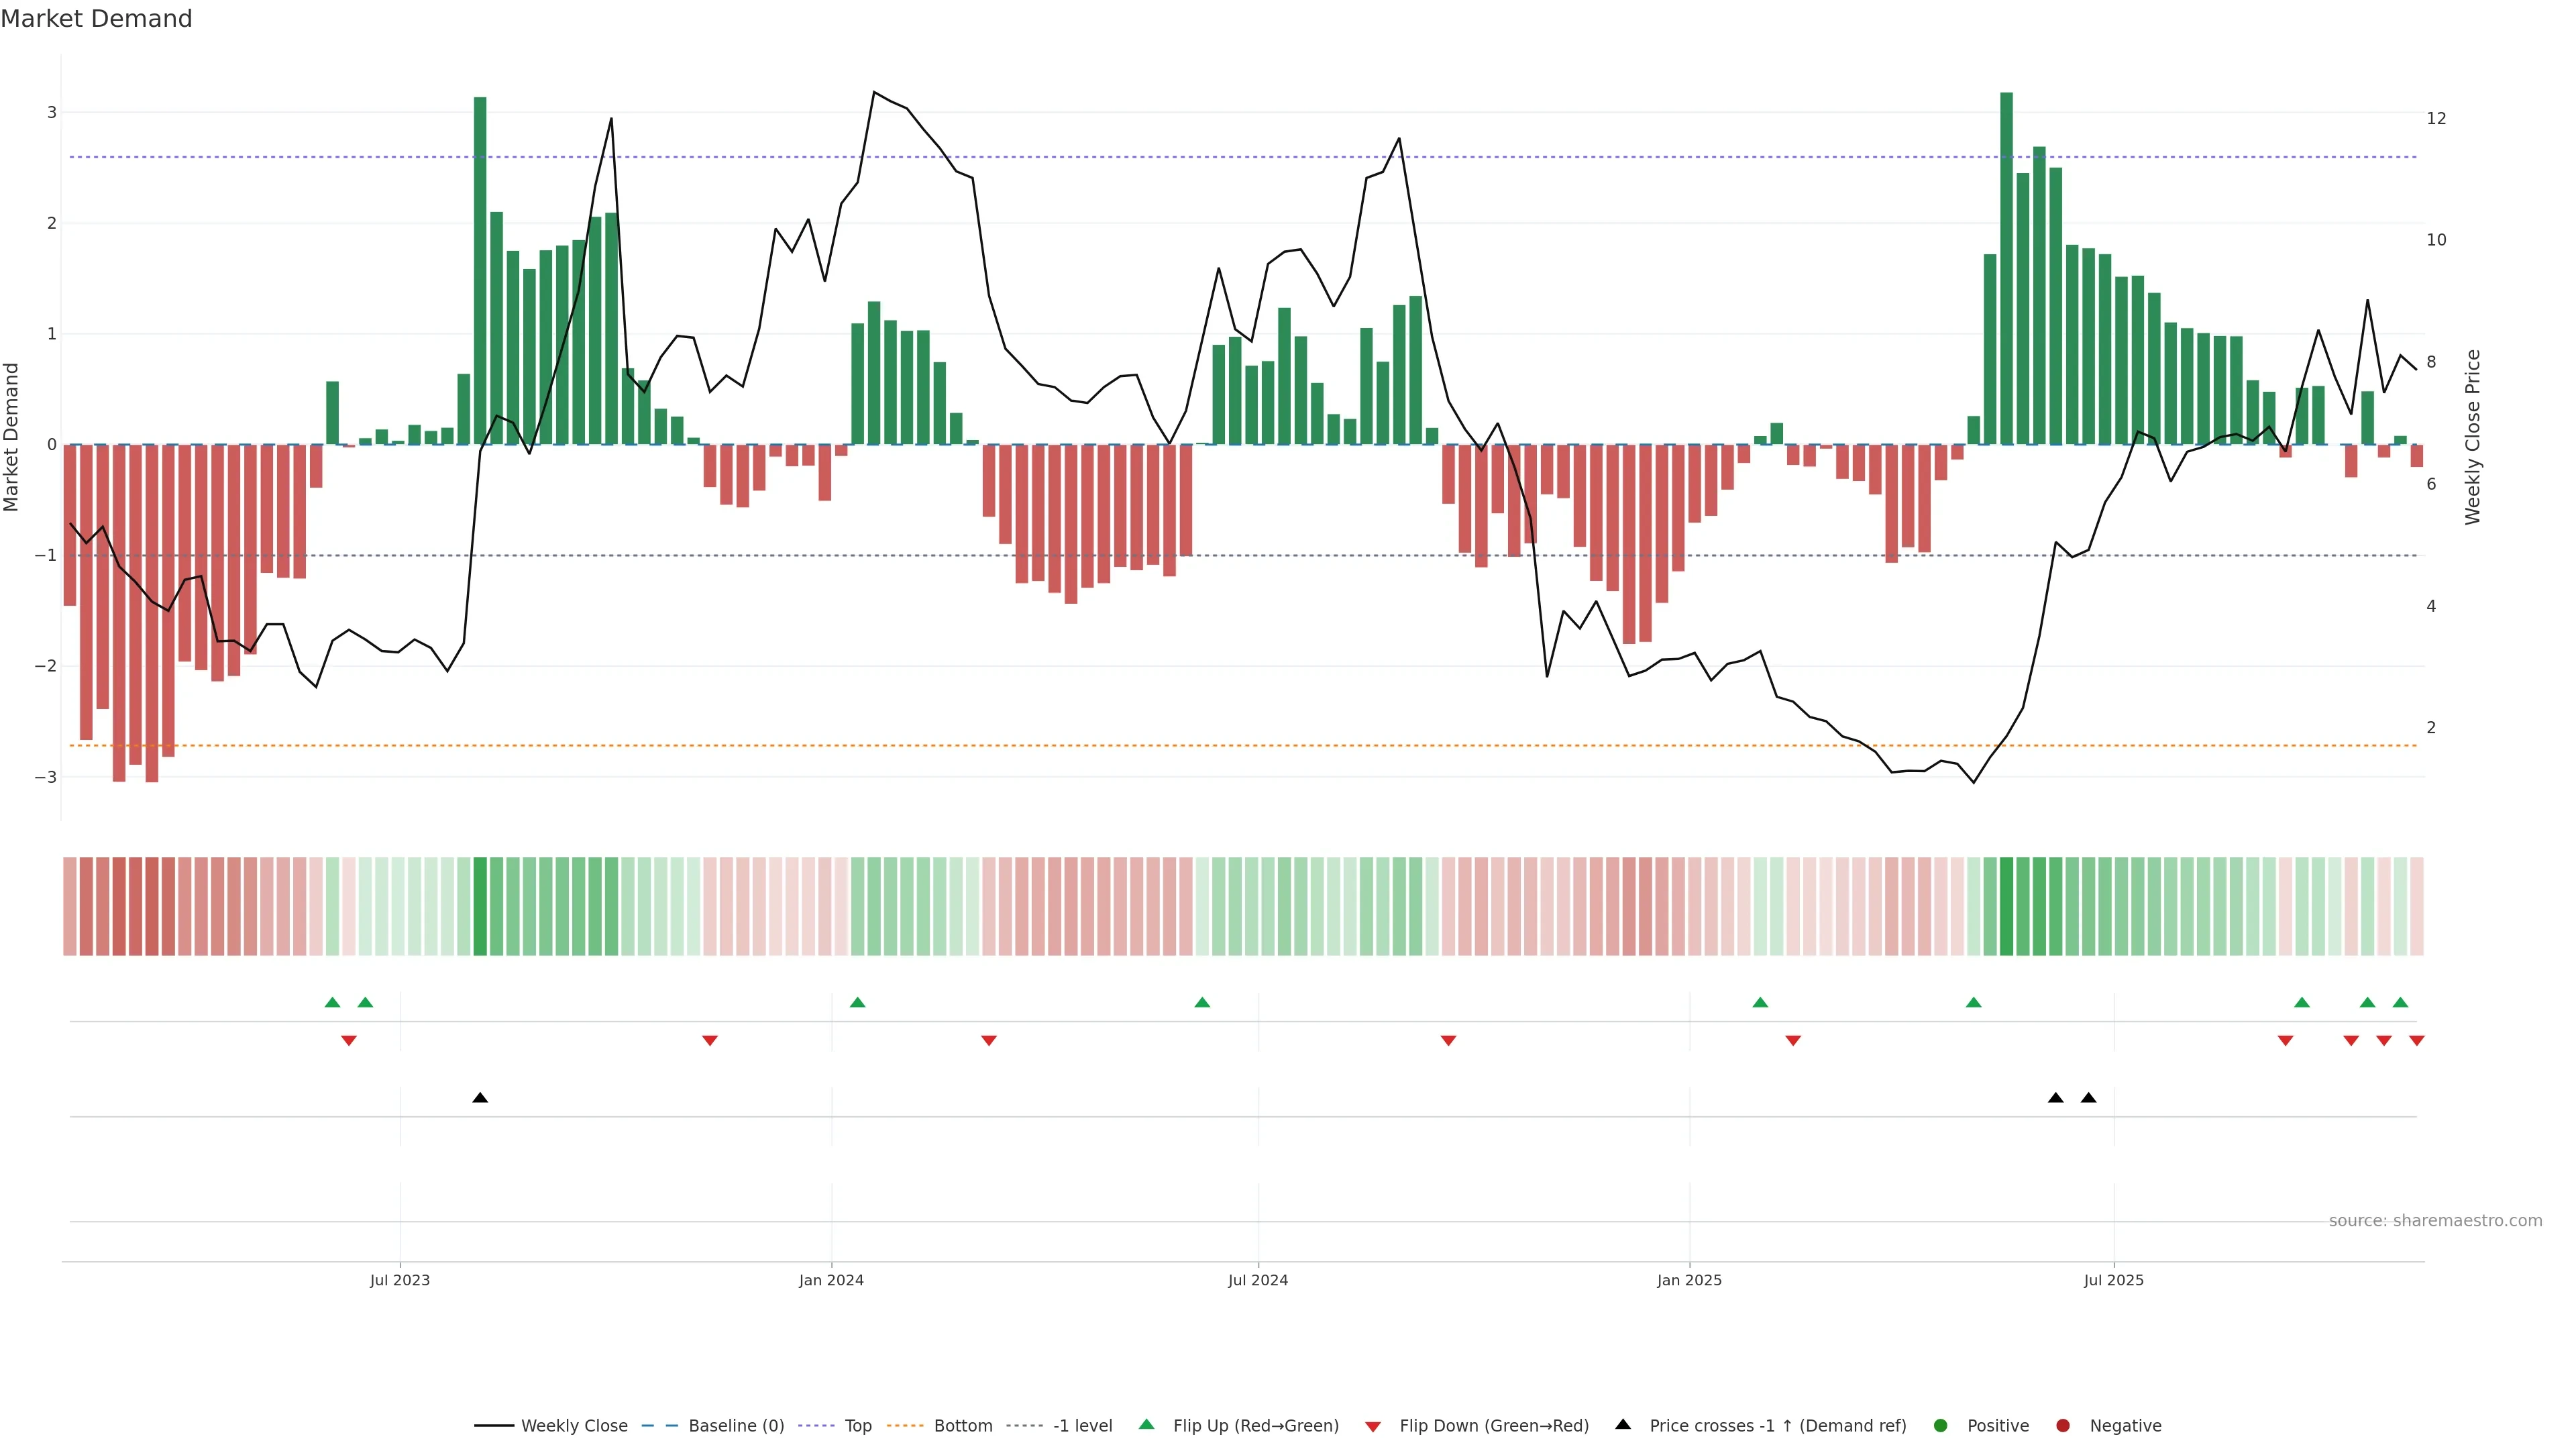Click the darkest green heatmap cell after Jul 2023
2576x1449 pixels.
point(480,906)
